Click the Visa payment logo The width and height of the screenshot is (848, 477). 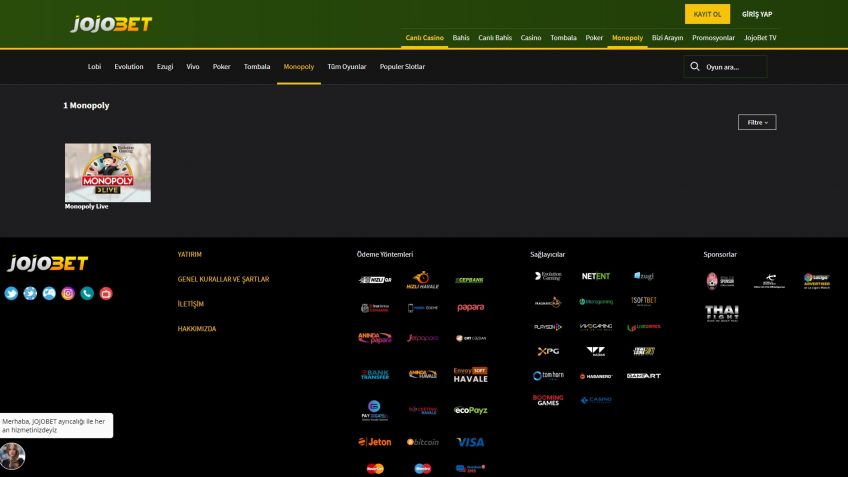pos(470,441)
